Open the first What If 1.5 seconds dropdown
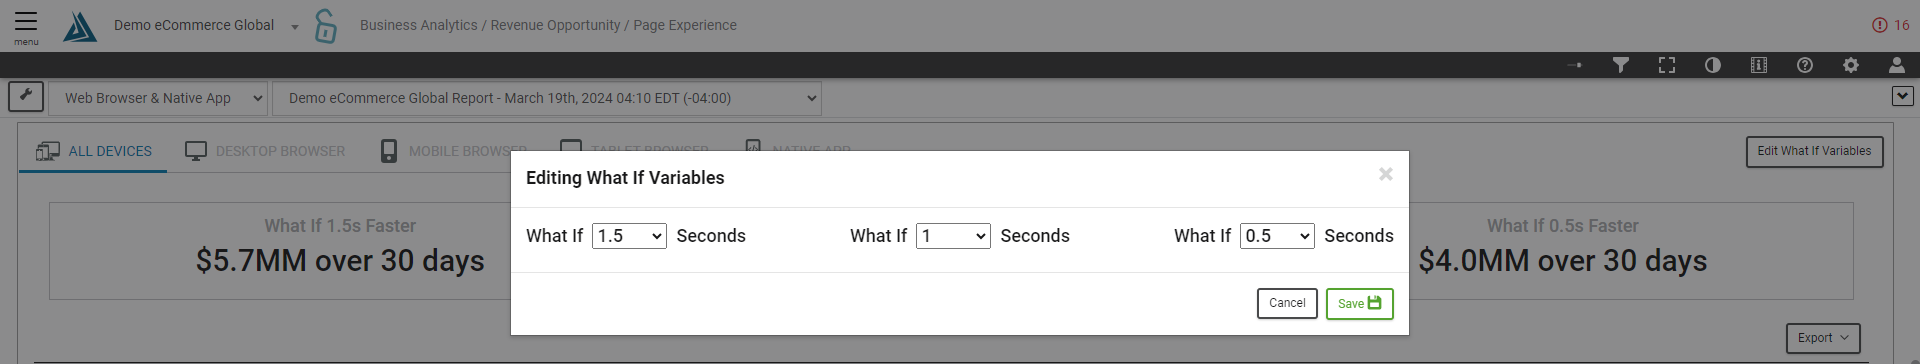1920x364 pixels. pyautogui.click(x=629, y=236)
